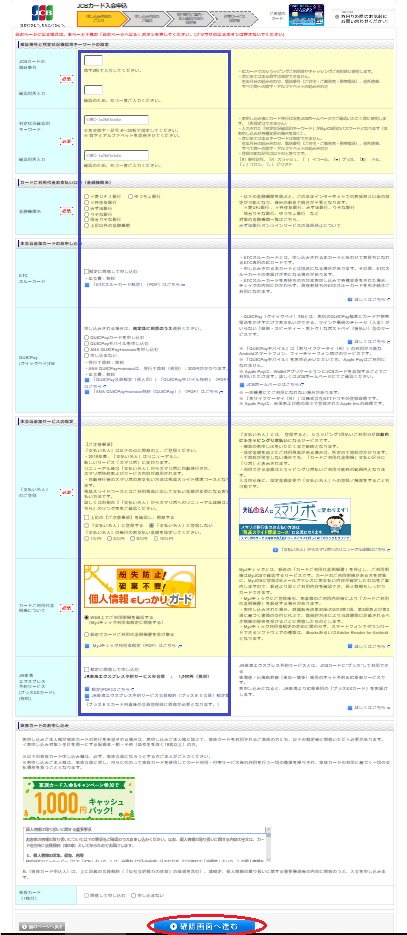Click the 前のページへ戻る button
The image size is (407, 935).
(x=42, y=927)
